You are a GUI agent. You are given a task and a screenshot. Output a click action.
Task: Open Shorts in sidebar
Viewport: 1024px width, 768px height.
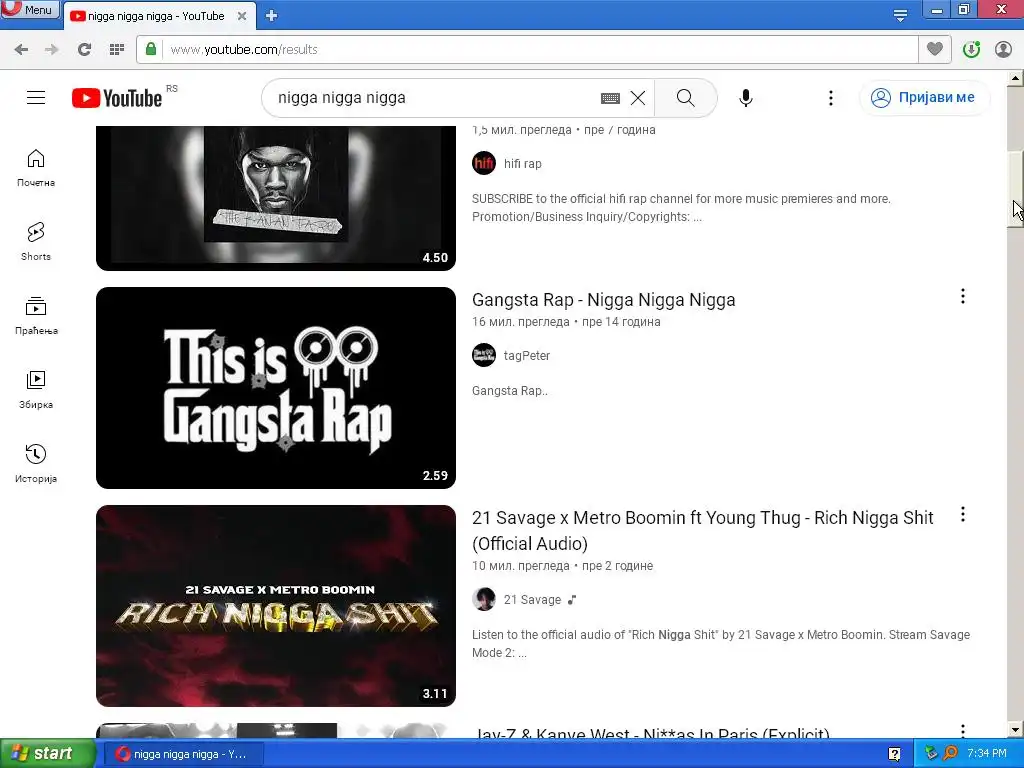pyautogui.click(x=36, y=242)
